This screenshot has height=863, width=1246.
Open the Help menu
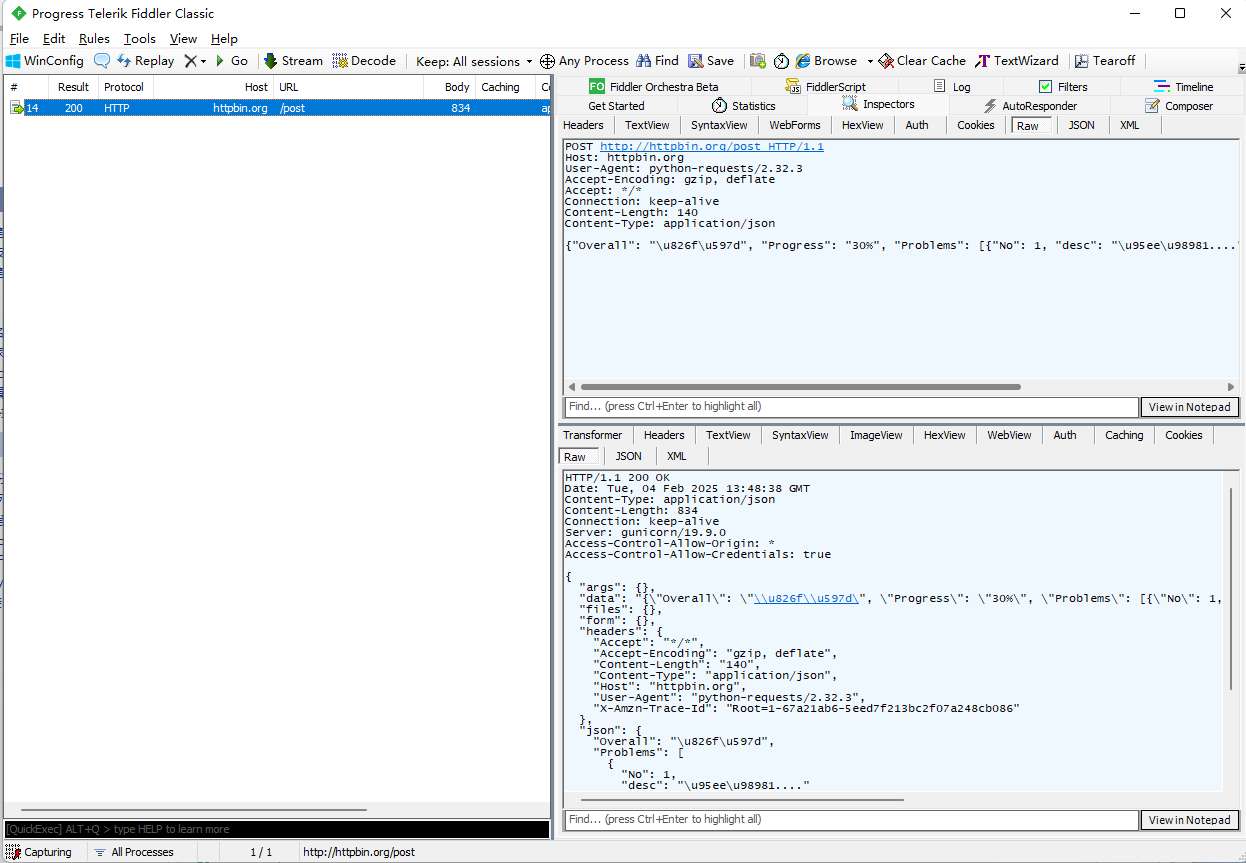(x=224, y=38)
